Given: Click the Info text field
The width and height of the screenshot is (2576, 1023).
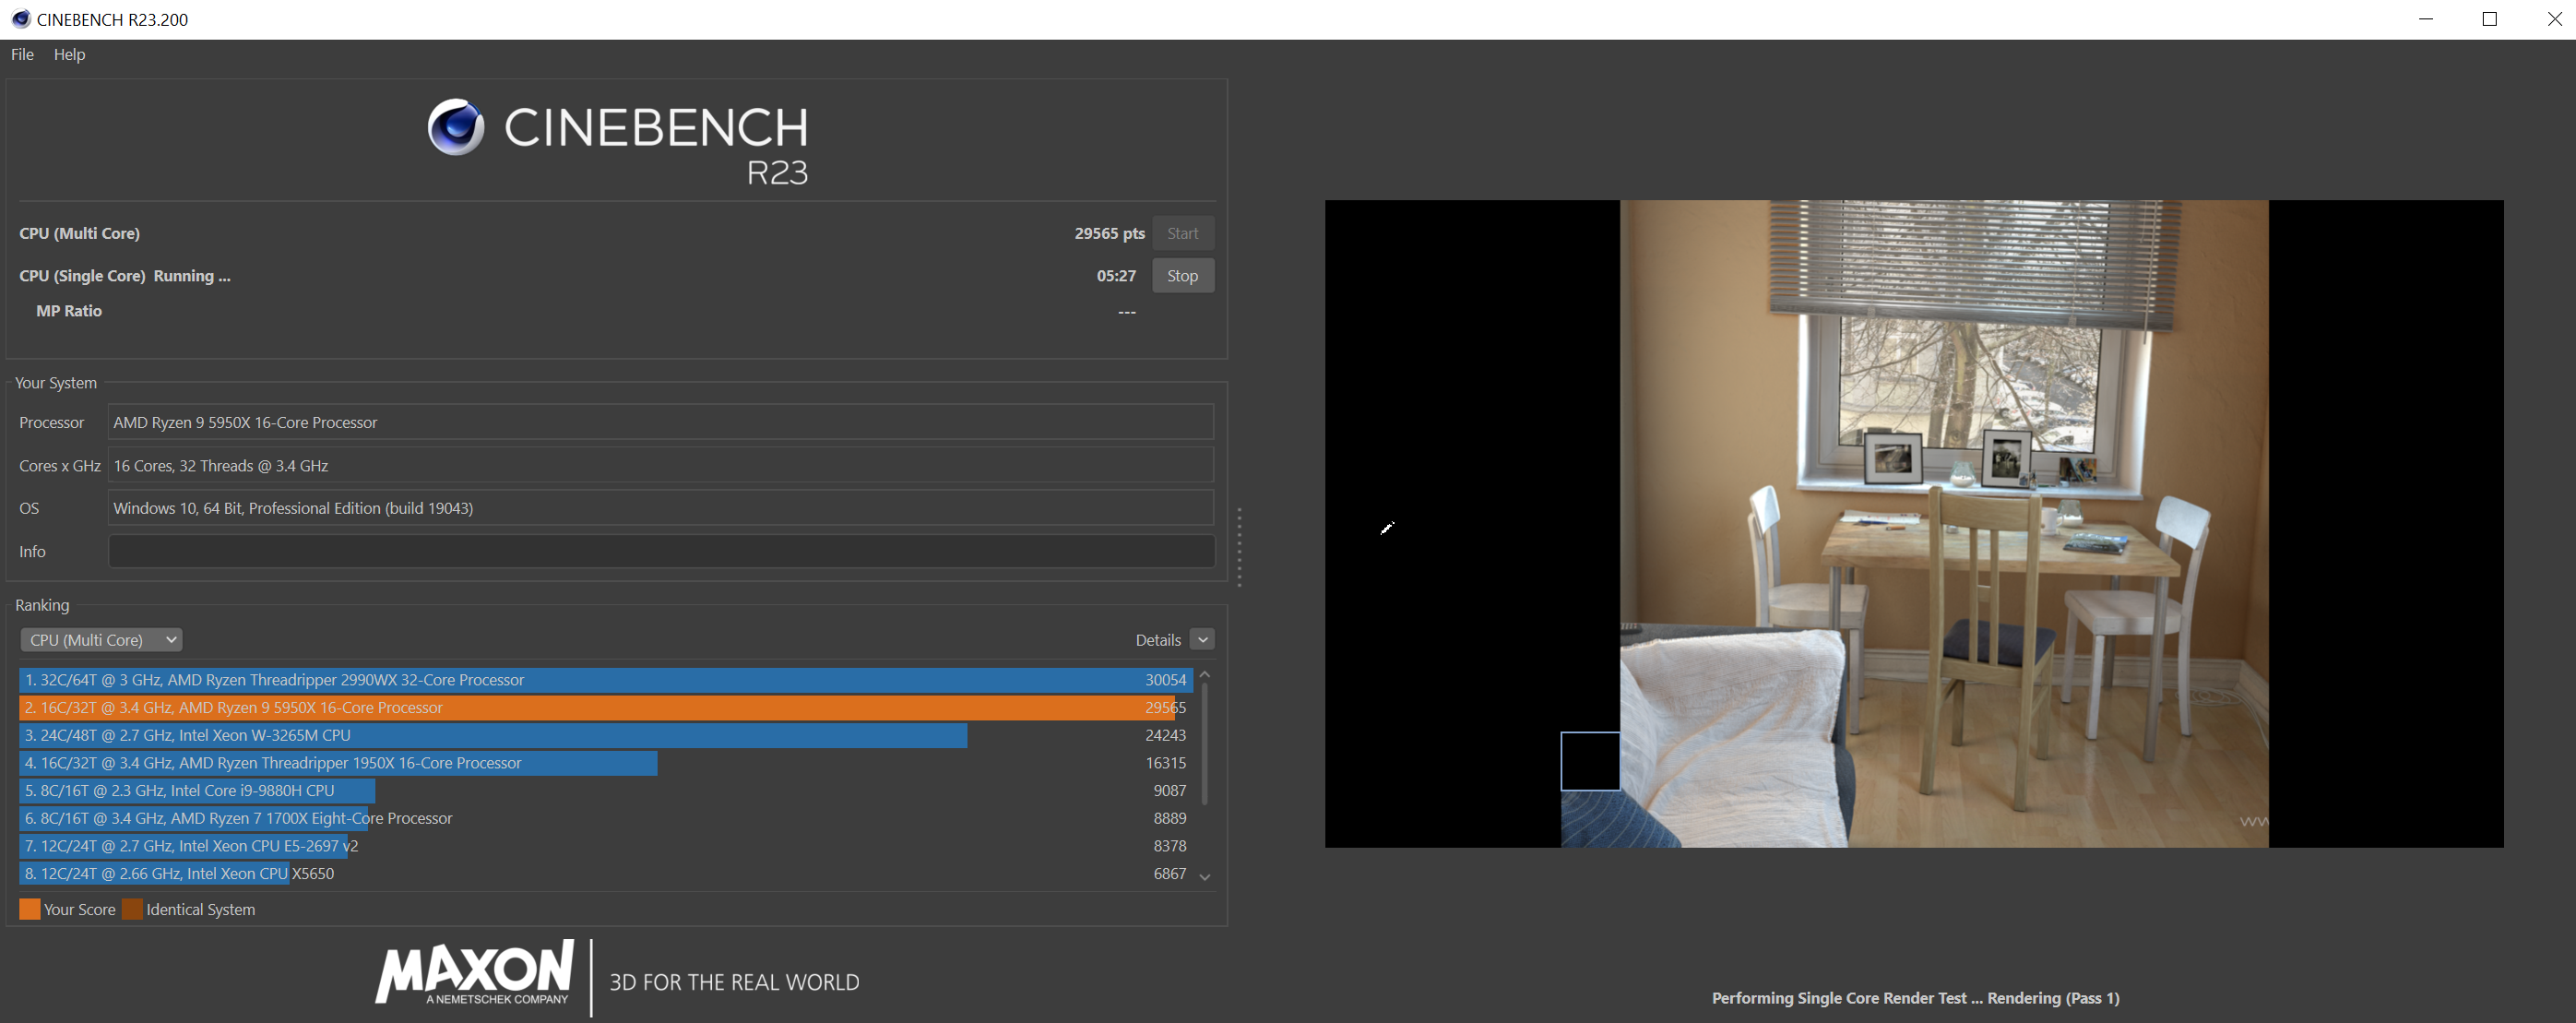Looking at the screenshot, I should pyautogui.click(x=660, y=551).
